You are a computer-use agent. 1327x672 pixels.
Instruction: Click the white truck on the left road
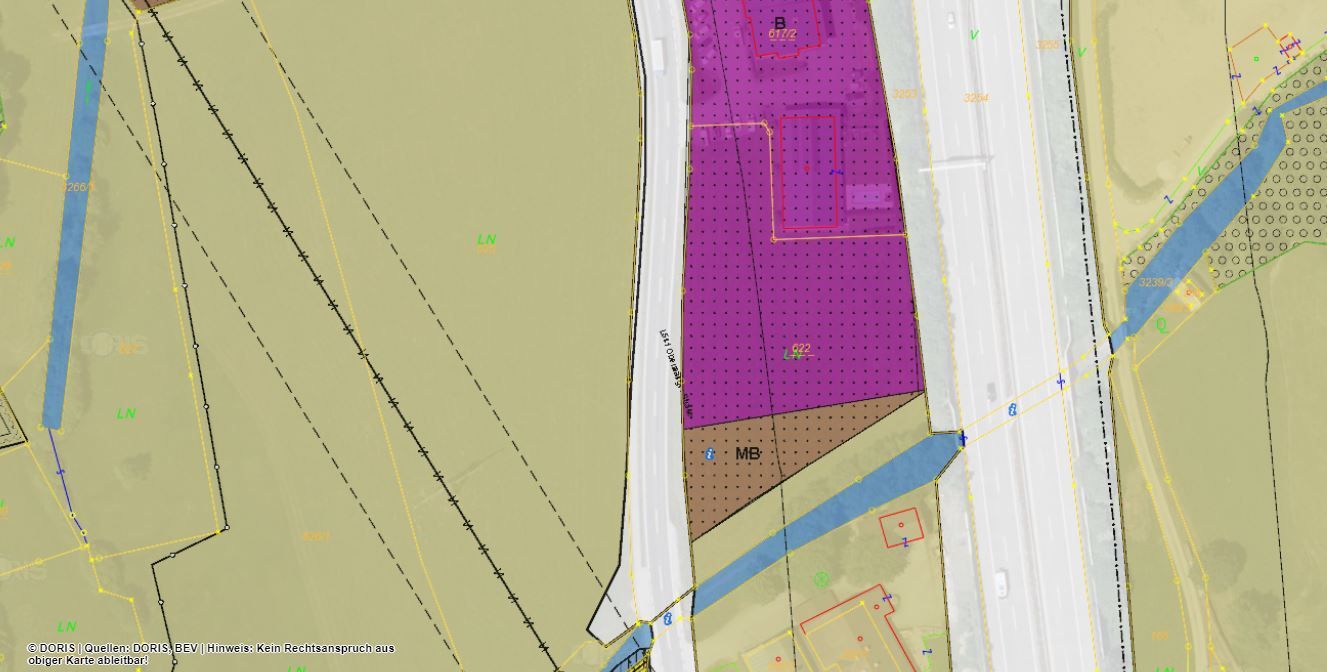click(658, 54)
